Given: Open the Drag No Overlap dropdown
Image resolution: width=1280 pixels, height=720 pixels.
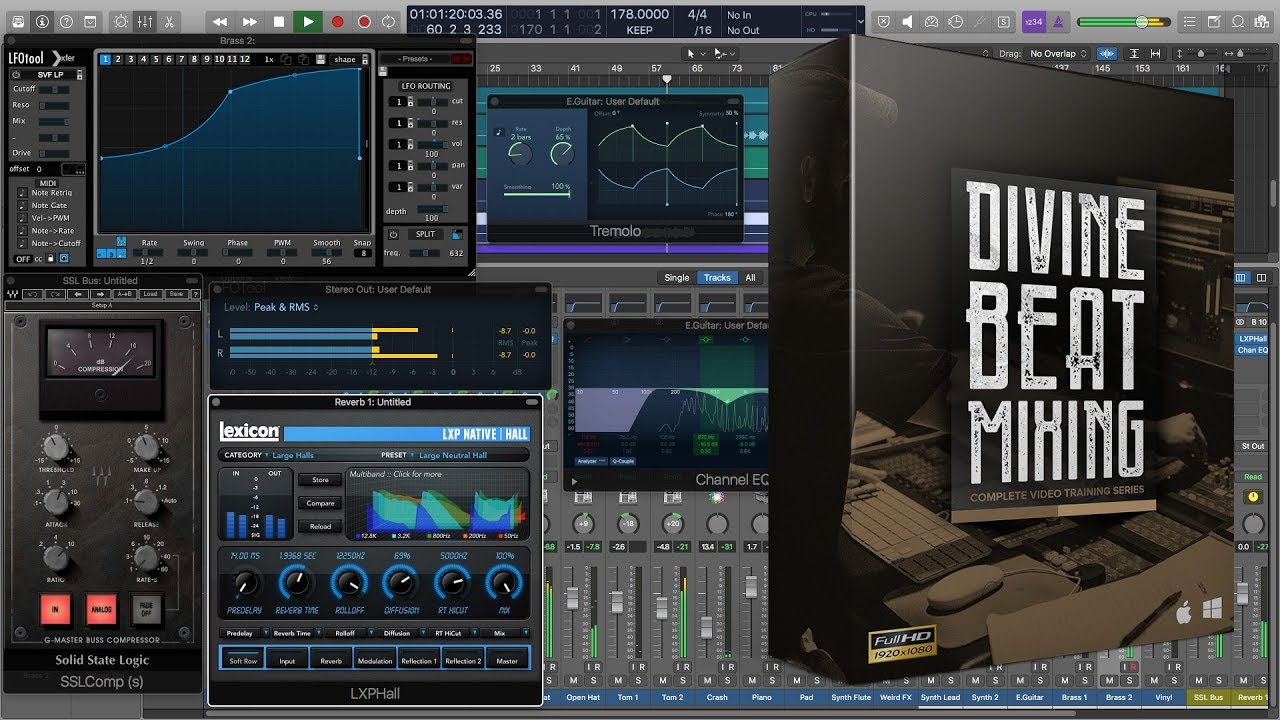Looking at the screenshot, I should [1059, 53].
